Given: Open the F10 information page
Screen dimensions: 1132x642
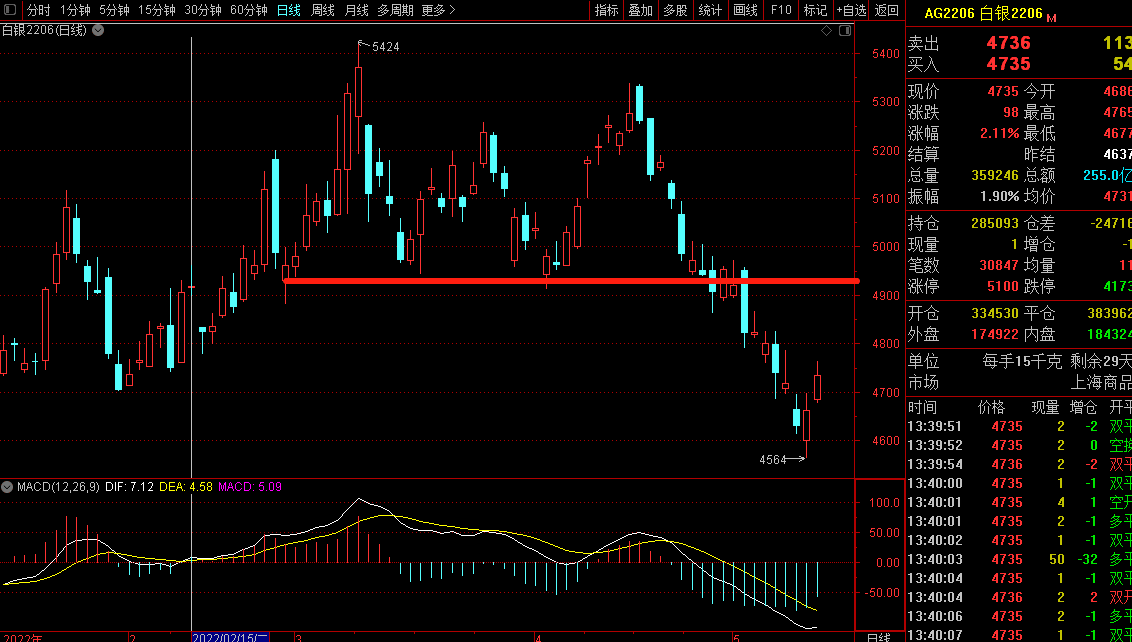Looking at the screenshot, I should 780,10.
